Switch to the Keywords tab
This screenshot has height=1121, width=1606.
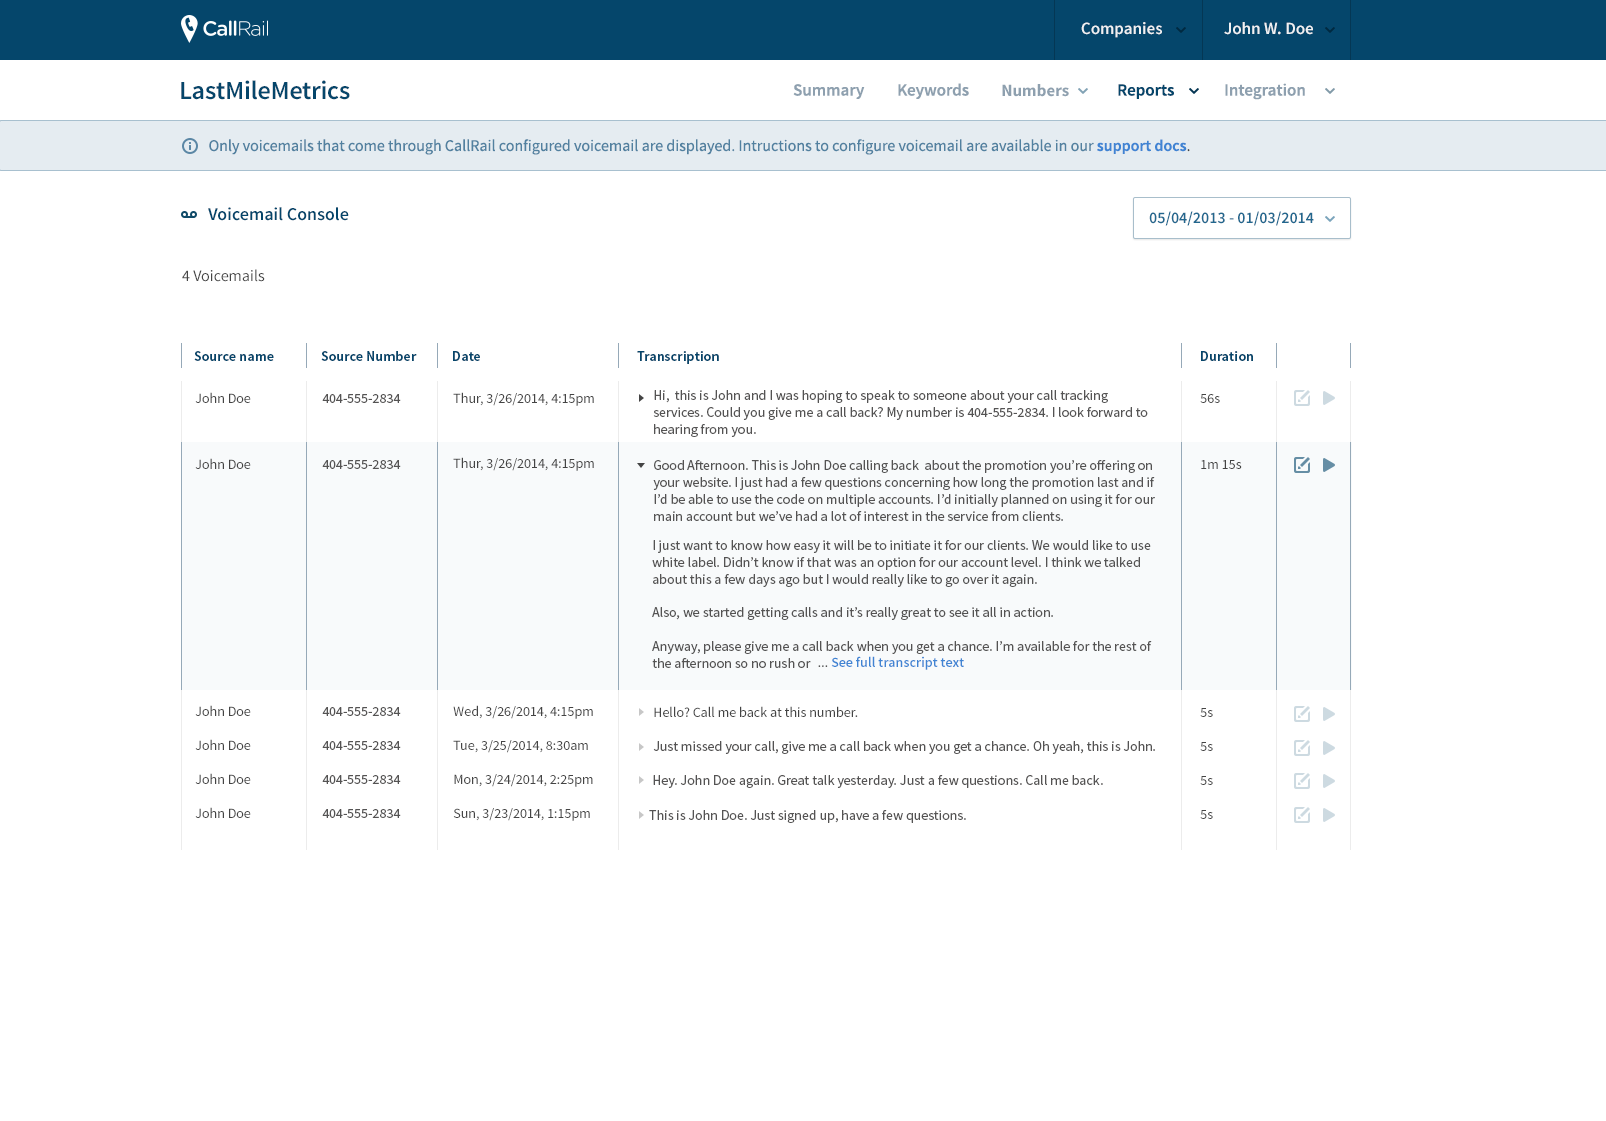click(932, 90)
